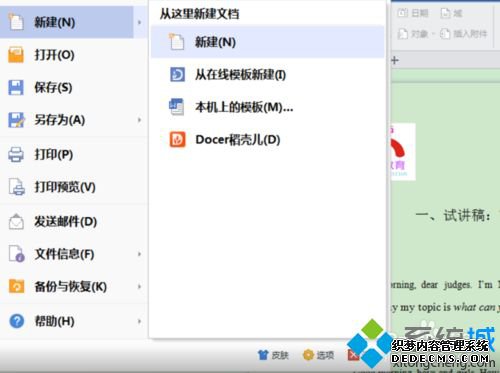The image size is (500, 373).
Task: Click document heading 一、试讲稿:
Action: (454, 215)
